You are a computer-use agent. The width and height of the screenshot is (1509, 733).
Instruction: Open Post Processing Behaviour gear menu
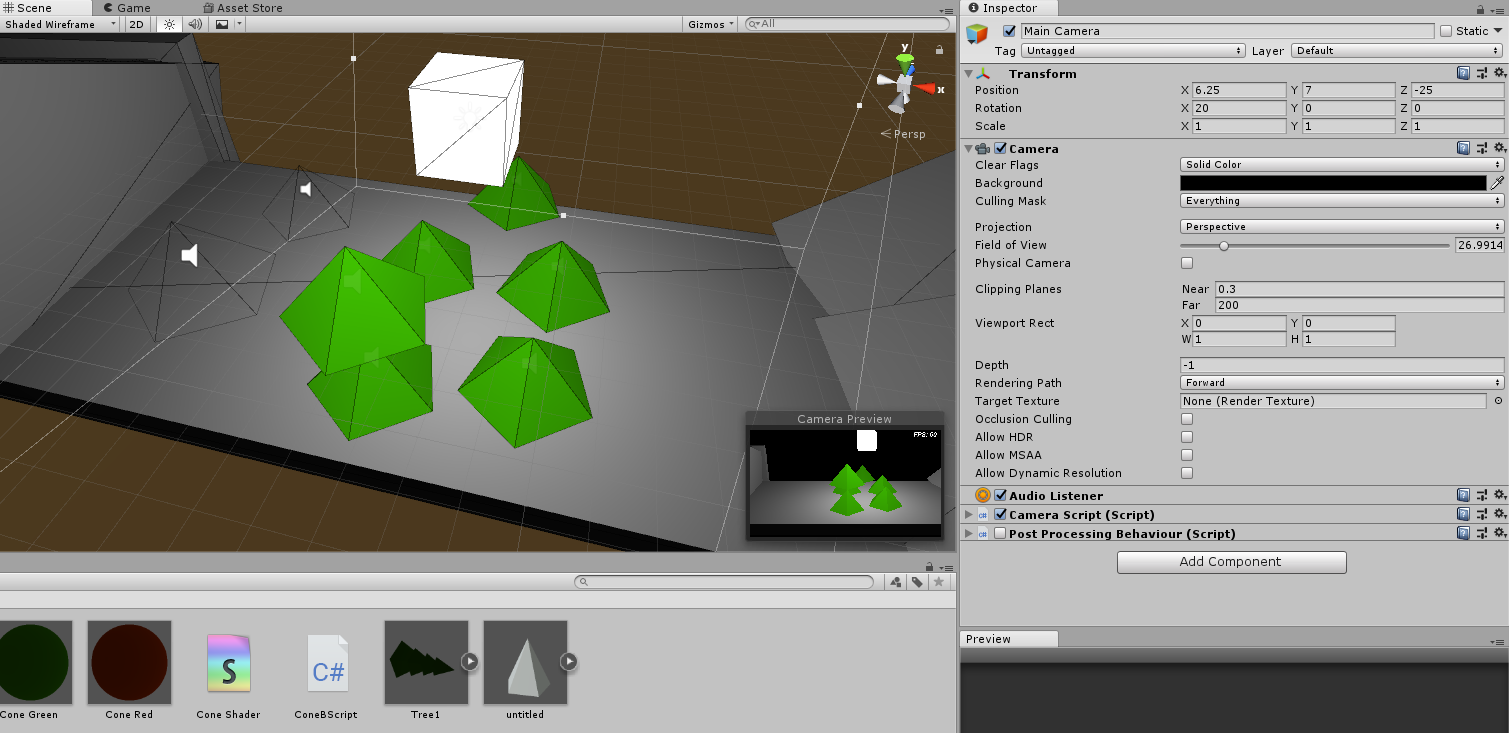tap(1498, 533)
